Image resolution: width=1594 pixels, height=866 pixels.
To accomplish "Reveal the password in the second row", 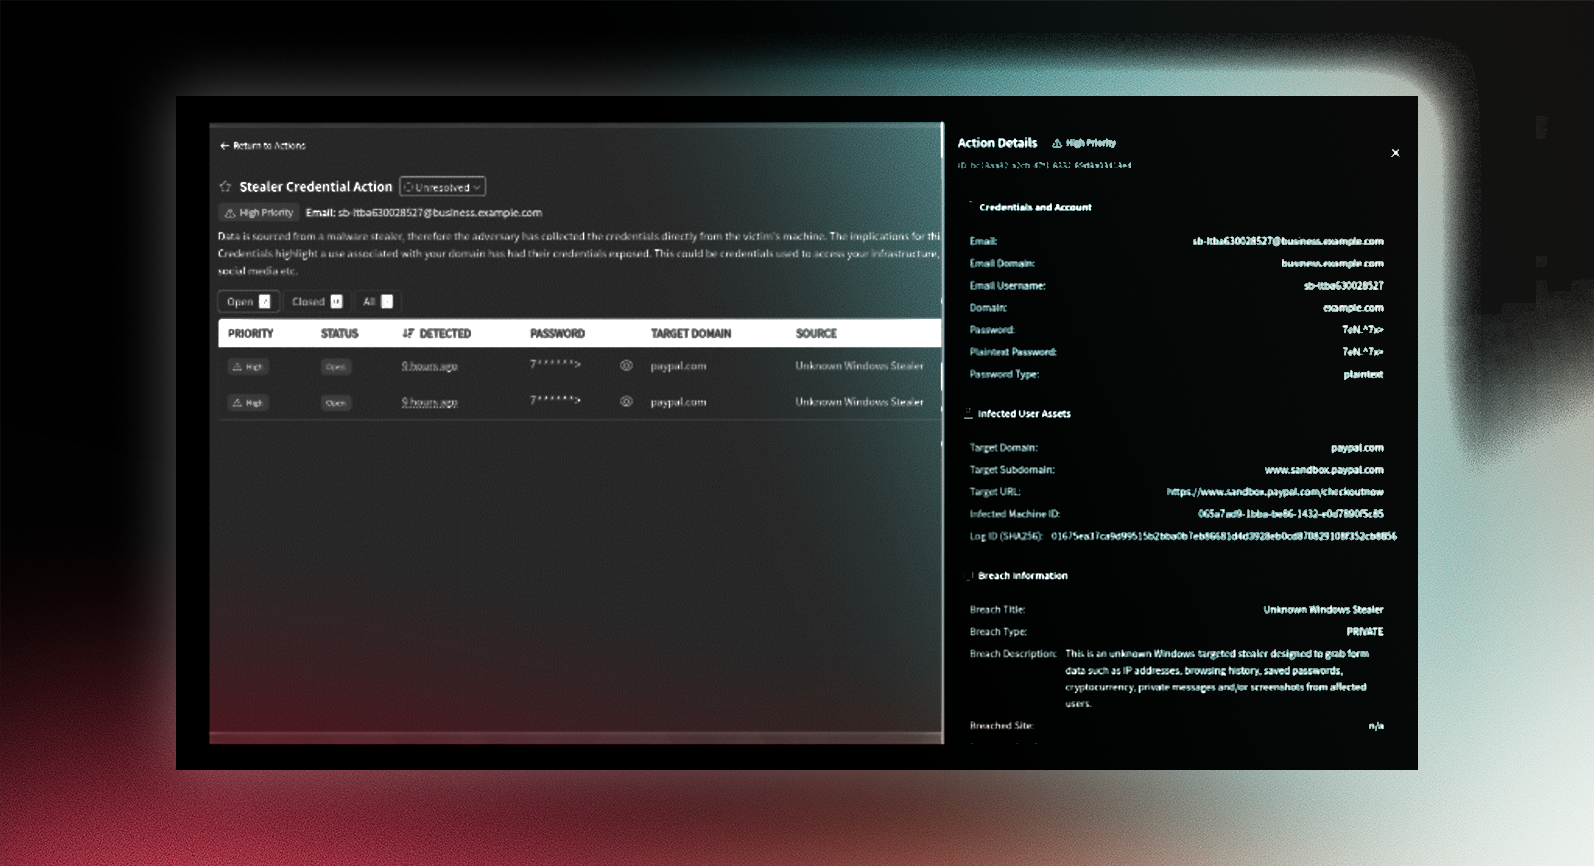I will pyautogui.click(x=626, y=402).
